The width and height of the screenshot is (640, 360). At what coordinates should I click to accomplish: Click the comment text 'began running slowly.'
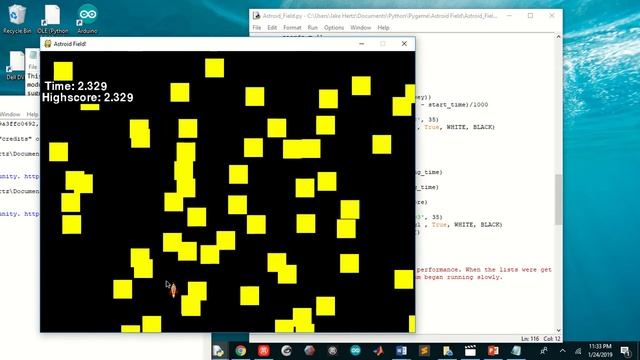click(463, 277)
